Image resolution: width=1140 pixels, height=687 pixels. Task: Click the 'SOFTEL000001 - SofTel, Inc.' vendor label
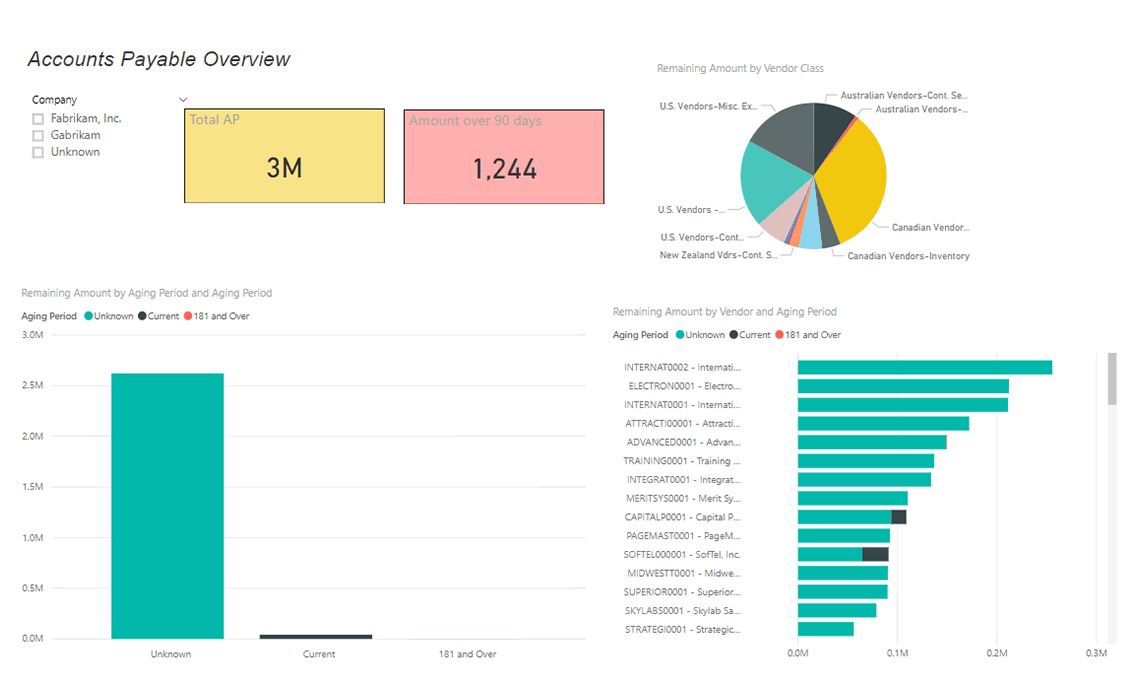click(x=681, y=555)
